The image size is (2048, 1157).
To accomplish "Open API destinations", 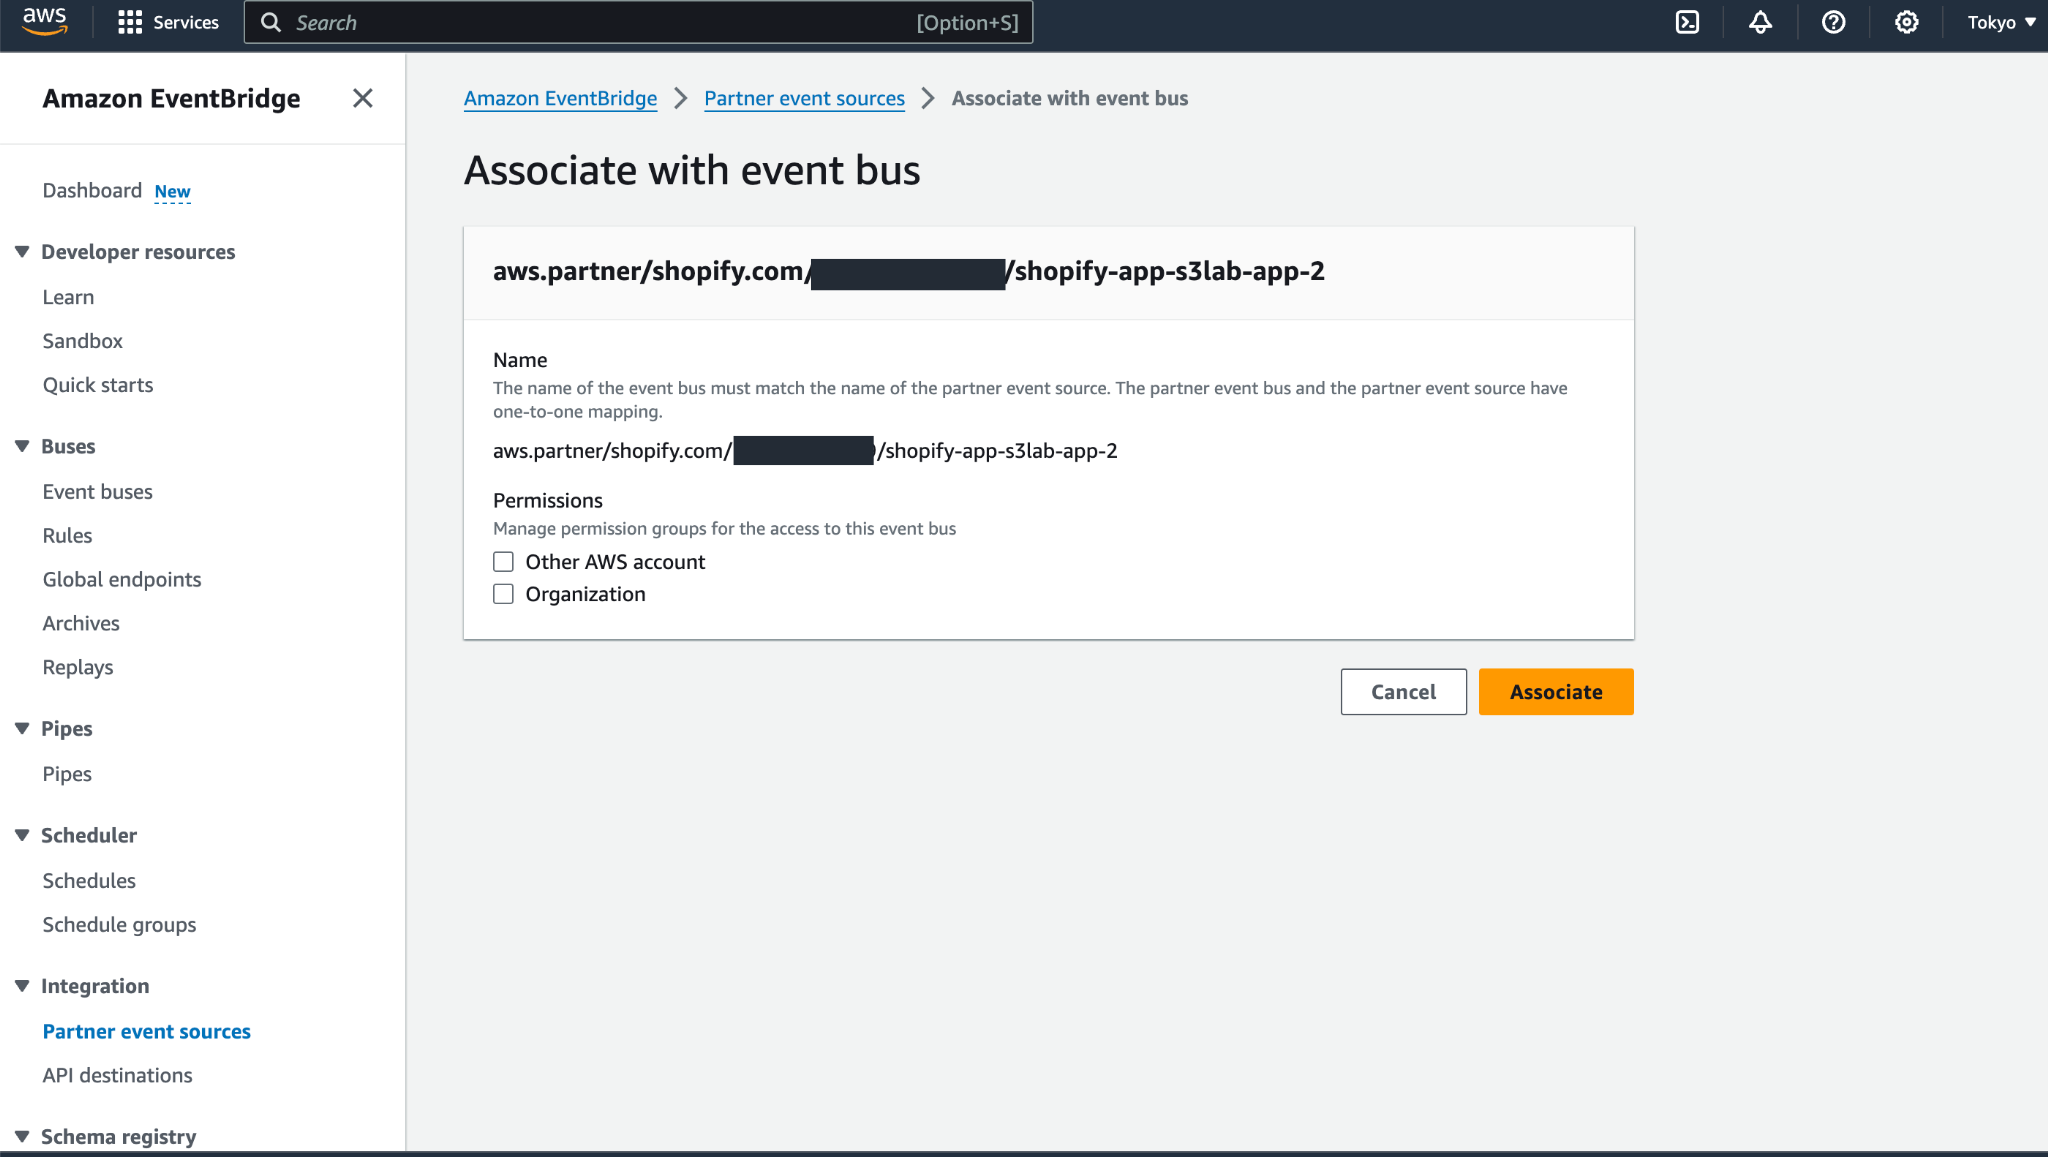I will (x=118, y=1076).
